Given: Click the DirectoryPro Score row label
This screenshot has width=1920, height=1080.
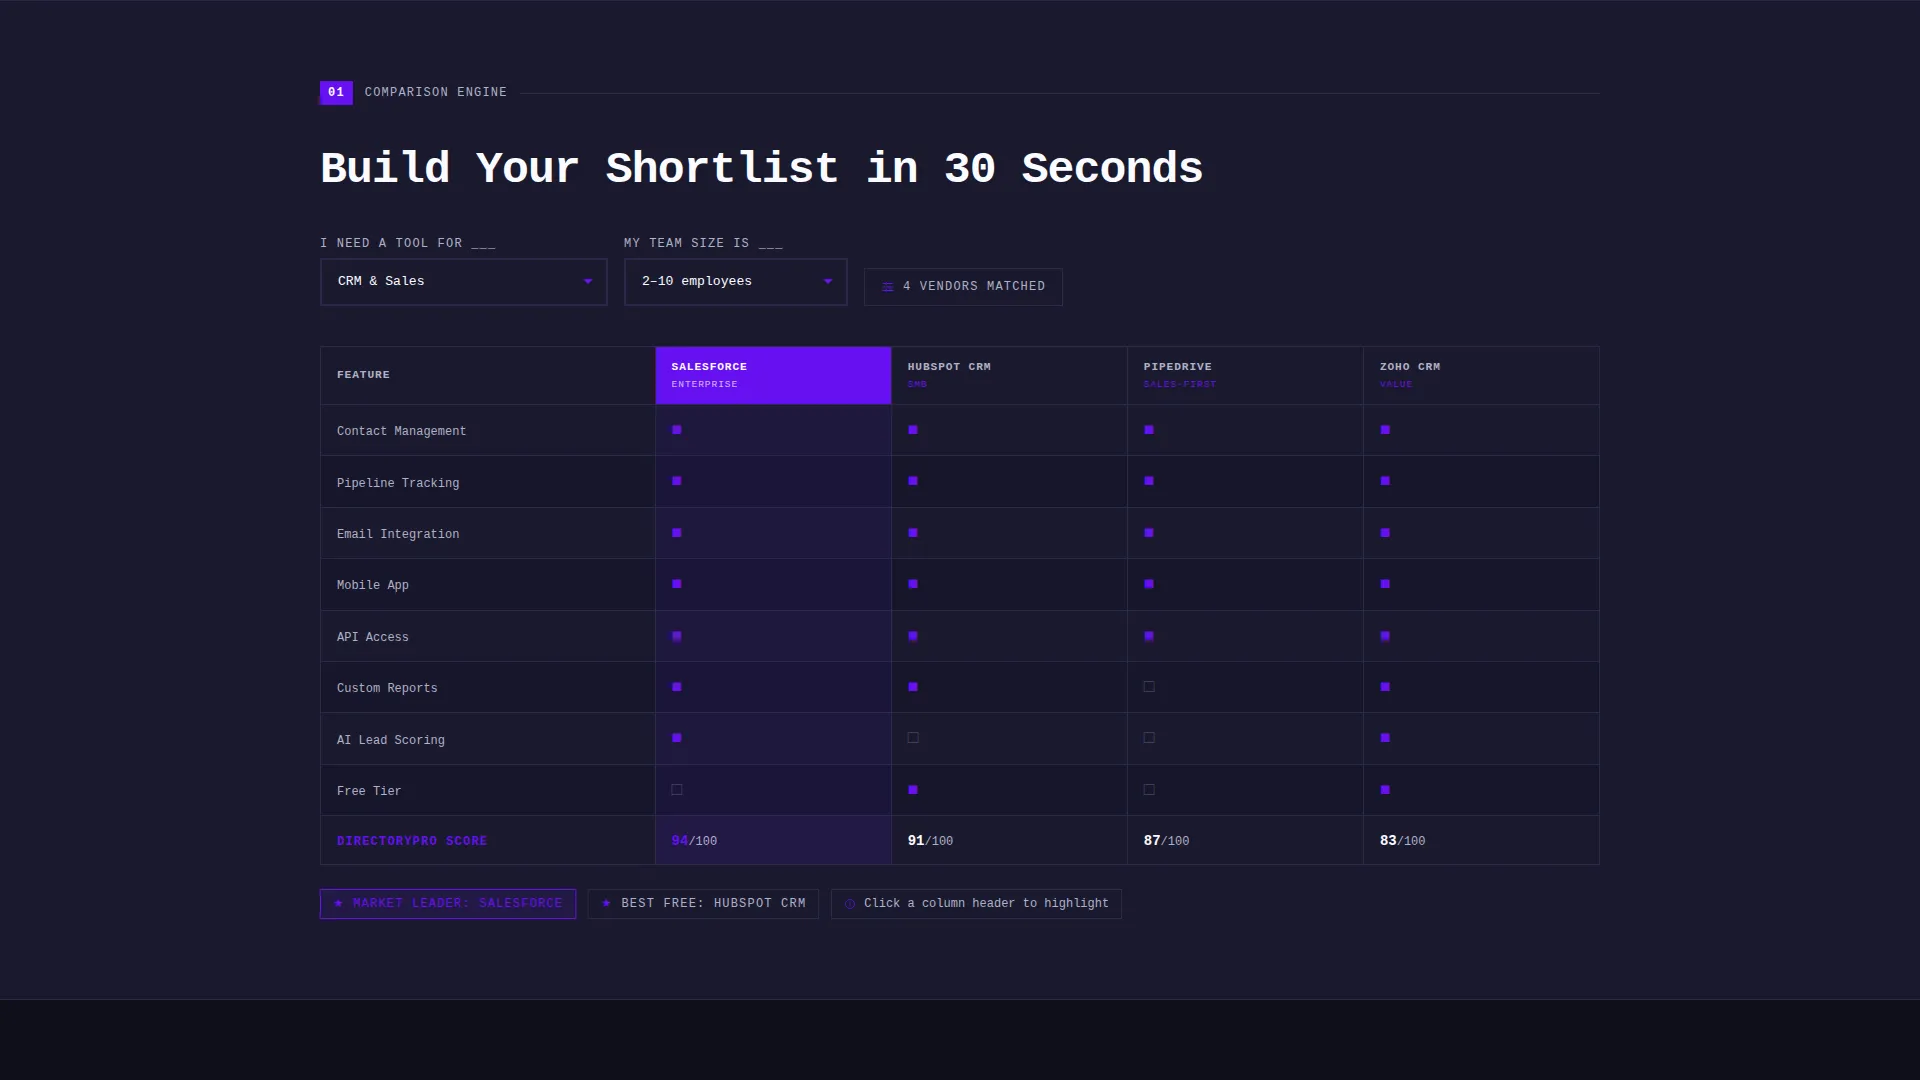Looking at the screenshot, I should coord(412,841).
